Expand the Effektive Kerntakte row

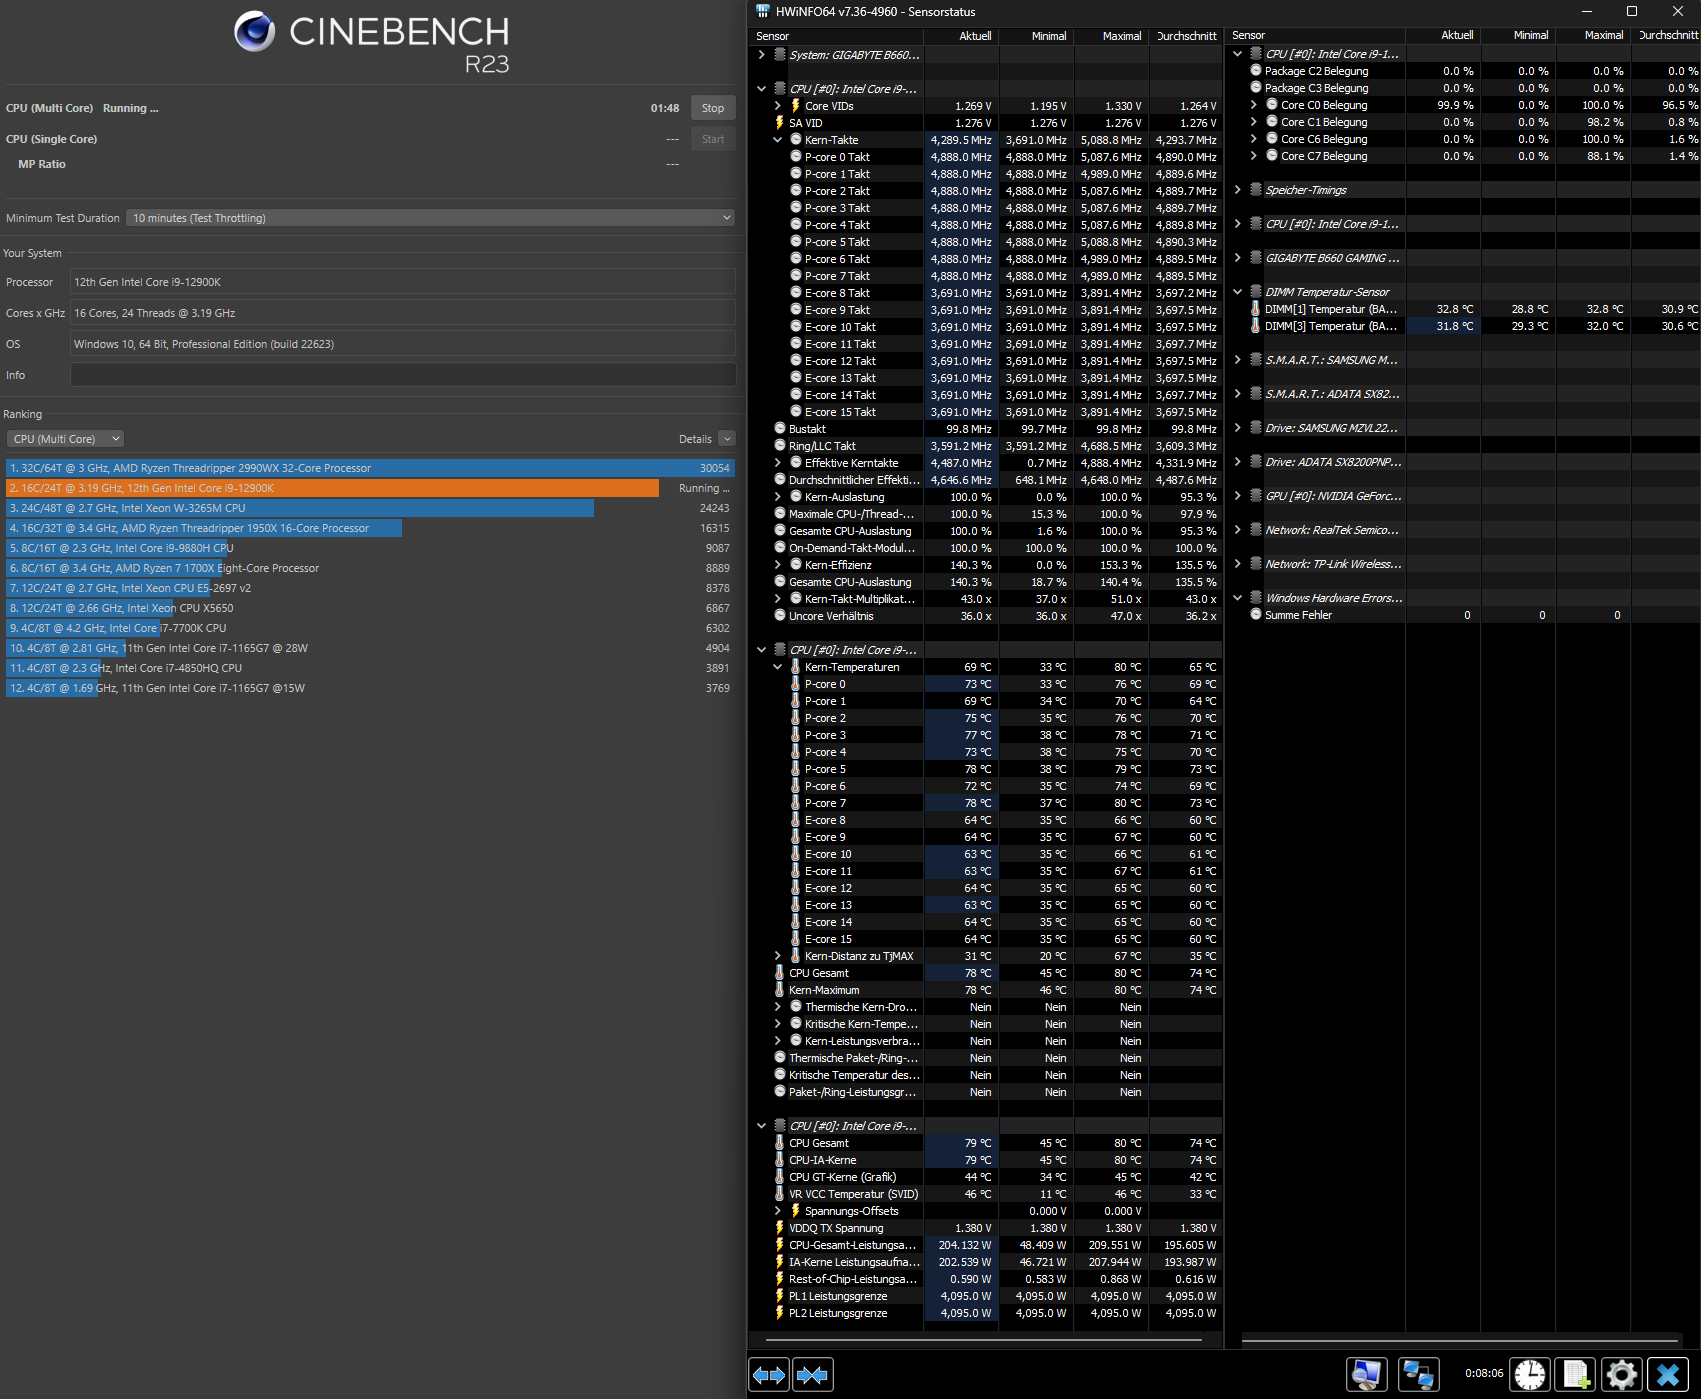tap(777, 463)
